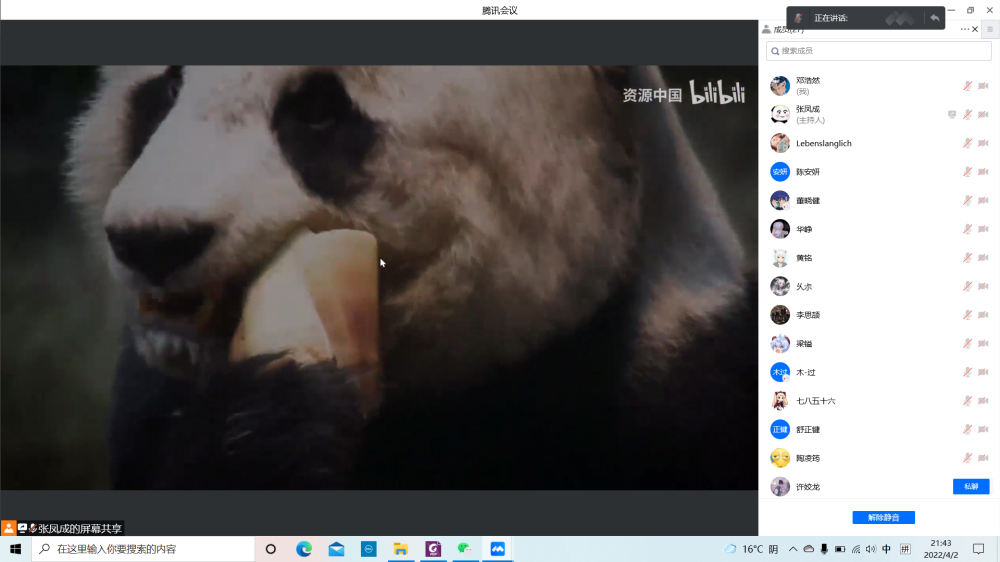The width and height of the screenshot is (1000, 562).
Task: Click the muted microphone icon for 邓浩然
Action: pos(967,86)
